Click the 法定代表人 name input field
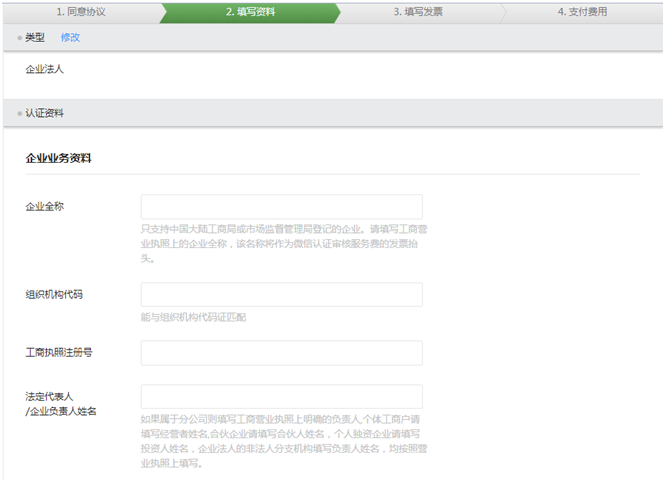The width and height of the screenshot is (665, 482). (281, 397)
